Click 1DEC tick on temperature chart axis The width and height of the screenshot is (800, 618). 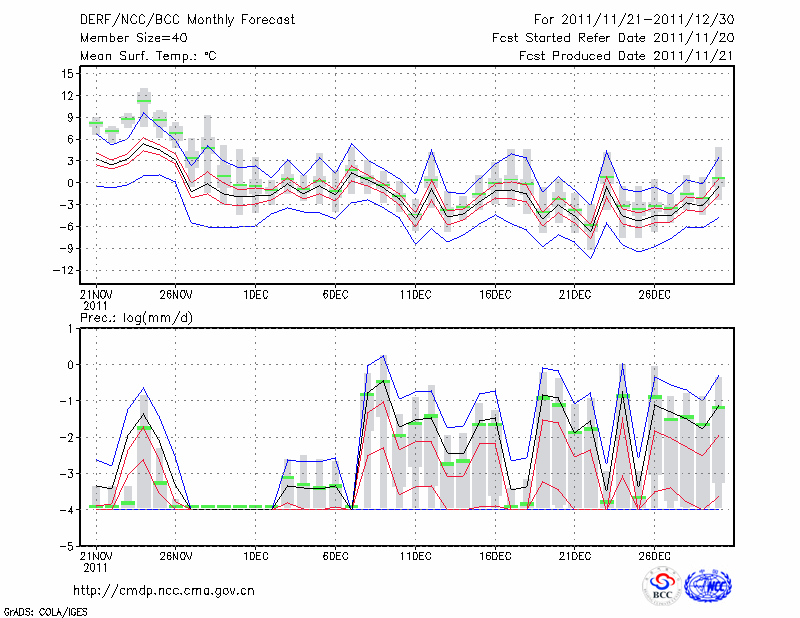pos(254,294)
